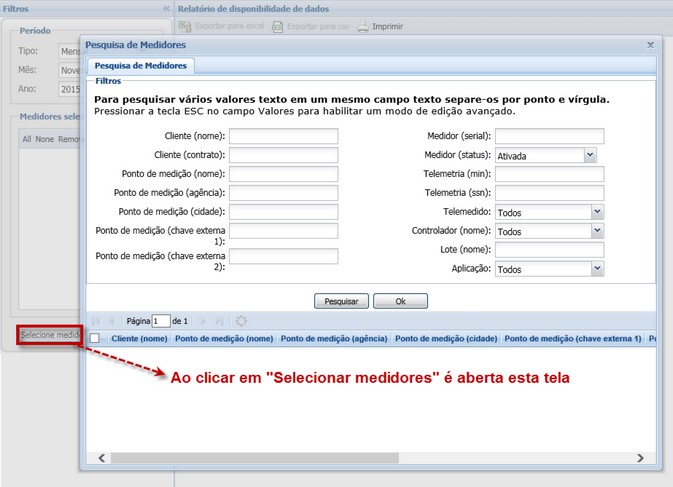This screenshot has width=673, height=487.
Task: Click the Selecione medidores button
Action: pyautogui.click(x=48, y=335)
